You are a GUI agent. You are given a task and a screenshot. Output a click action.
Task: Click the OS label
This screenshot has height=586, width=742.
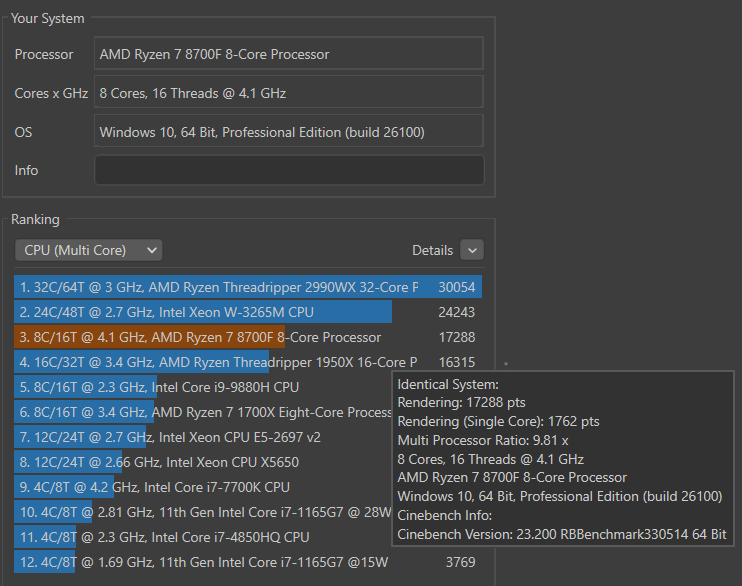point(23,132)
